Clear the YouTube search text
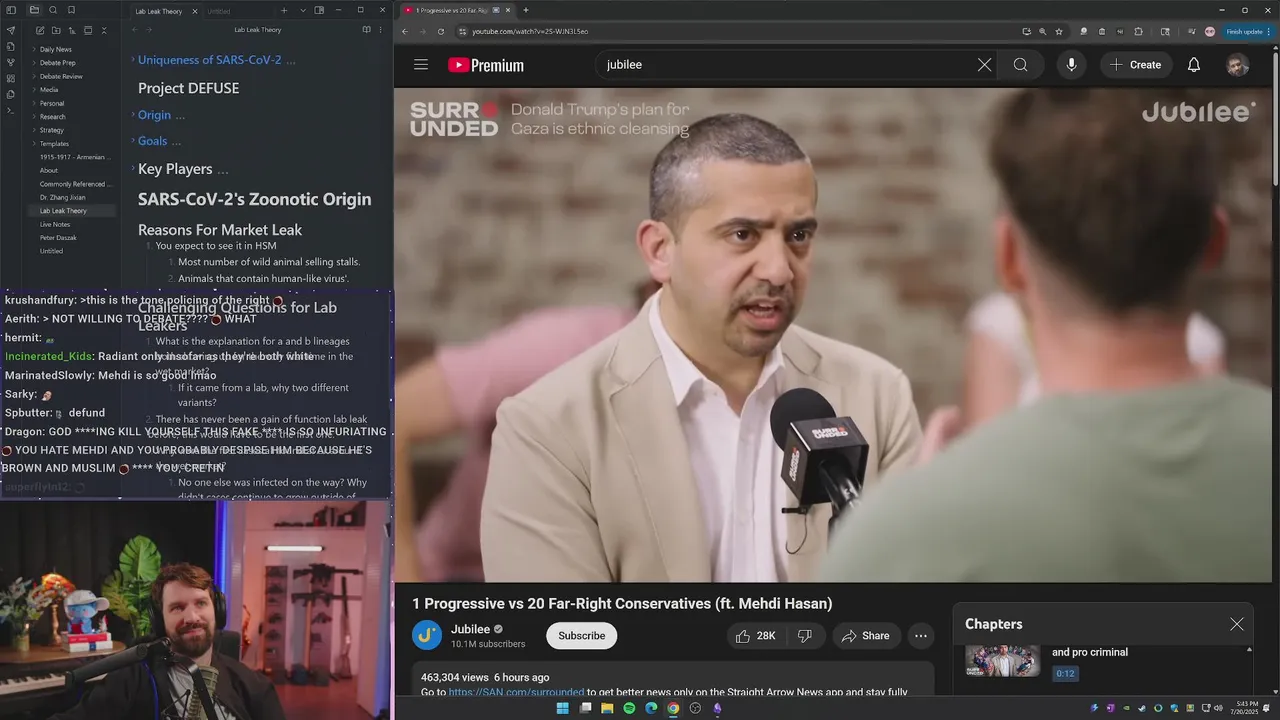 tap(984, 65)
